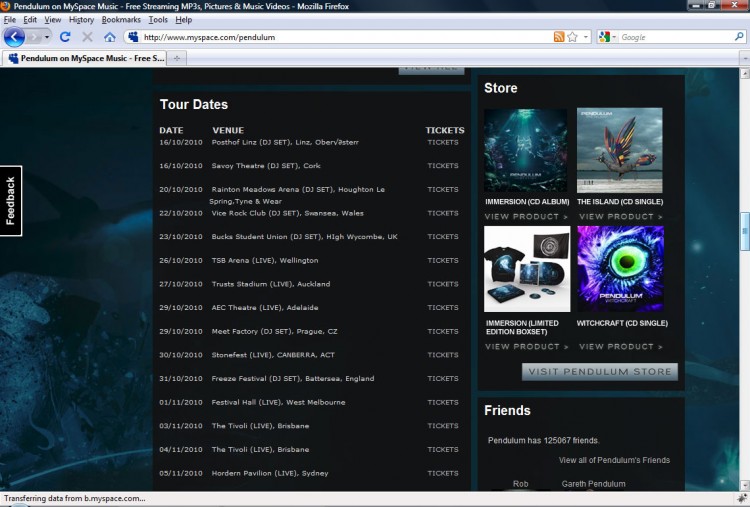Click the Visit Pendulum Store button
This screenshot has width=750, height=507.
pyautogui.click(x=600, y=372)
